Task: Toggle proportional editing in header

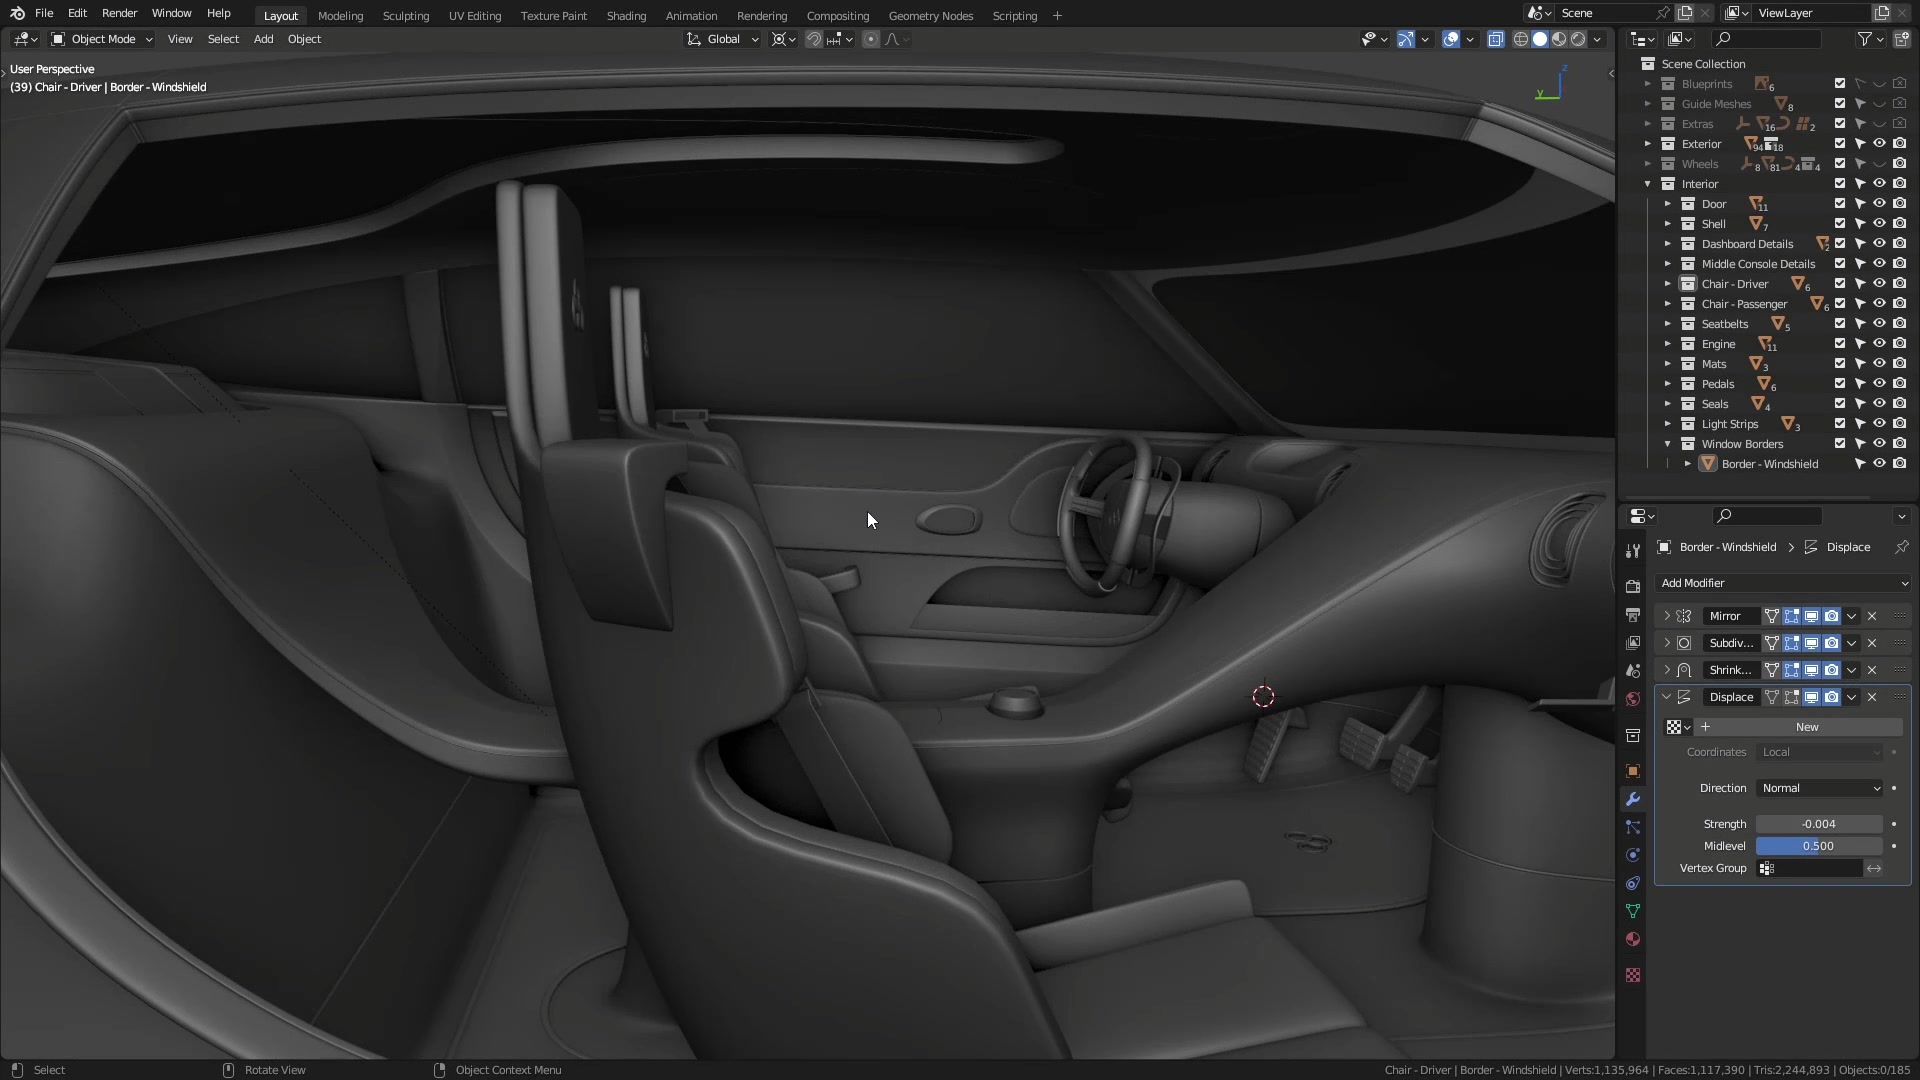Action: (871, 39)
